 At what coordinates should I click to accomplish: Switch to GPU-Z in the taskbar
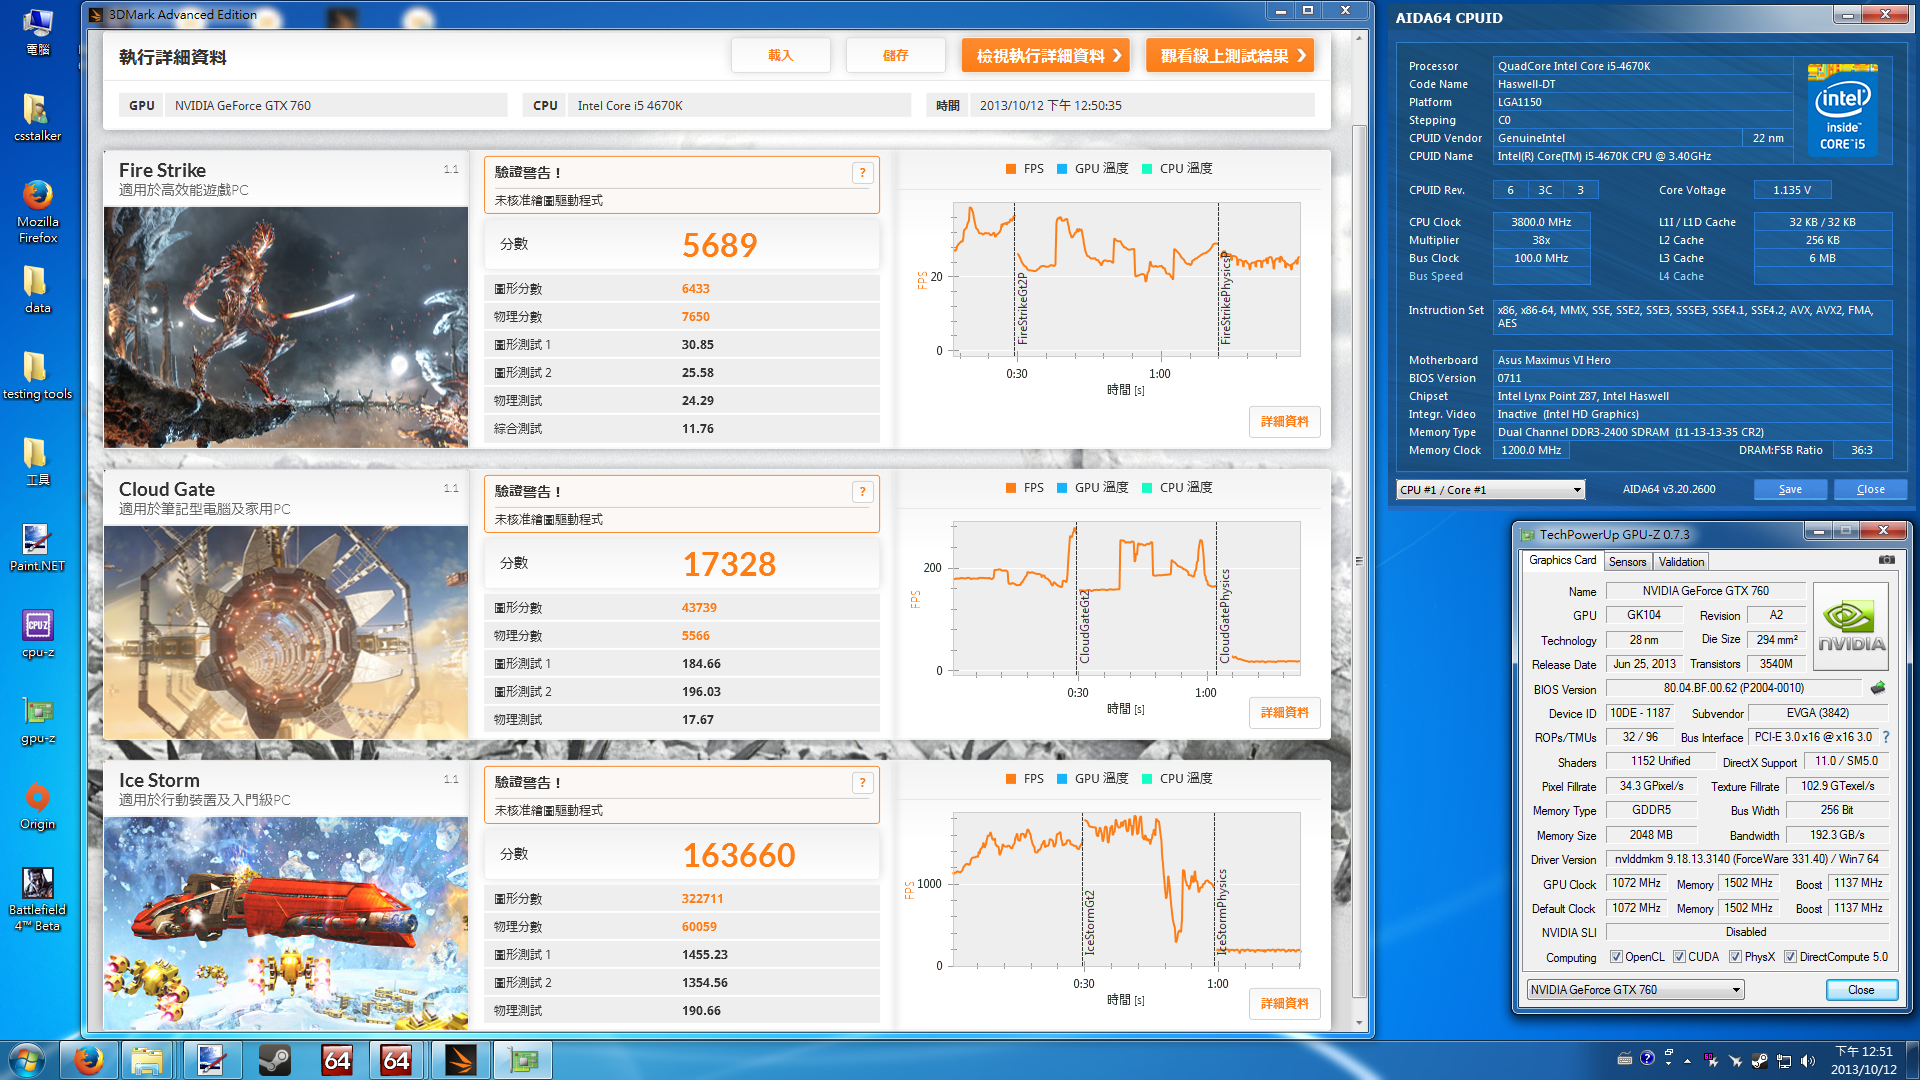point(523,1060)
